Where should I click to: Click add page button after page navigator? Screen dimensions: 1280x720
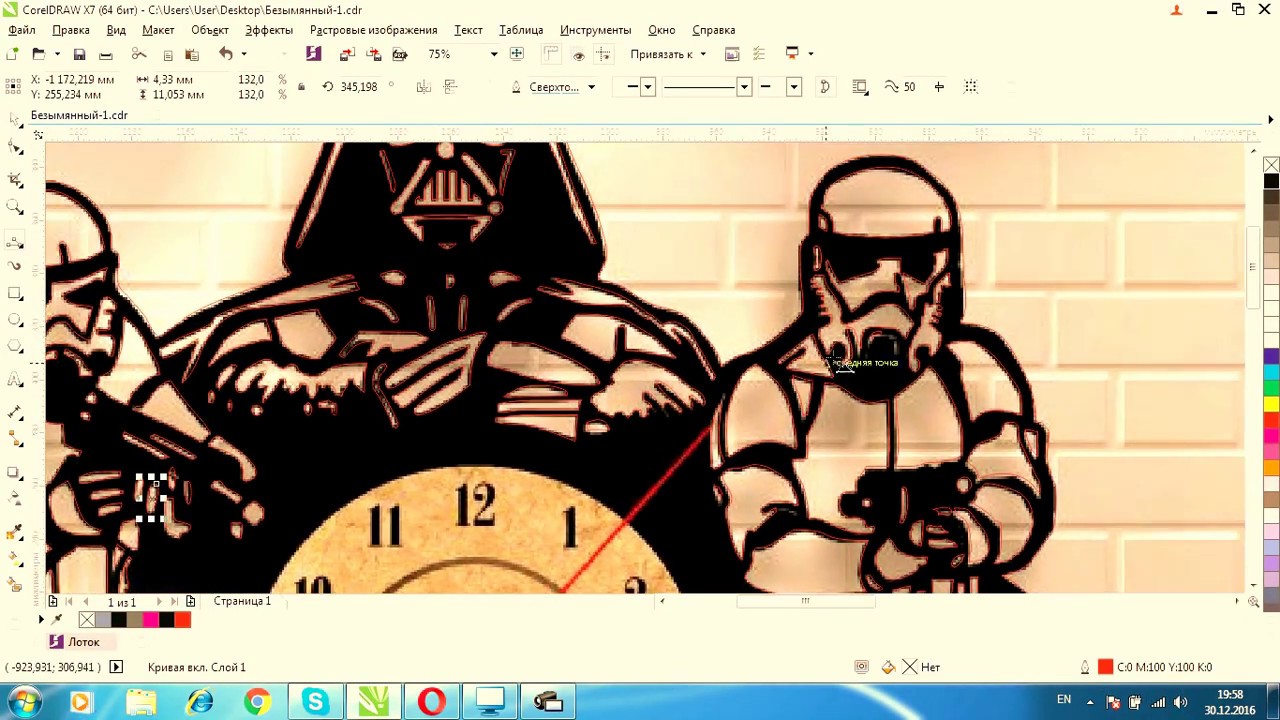(191, 602)
